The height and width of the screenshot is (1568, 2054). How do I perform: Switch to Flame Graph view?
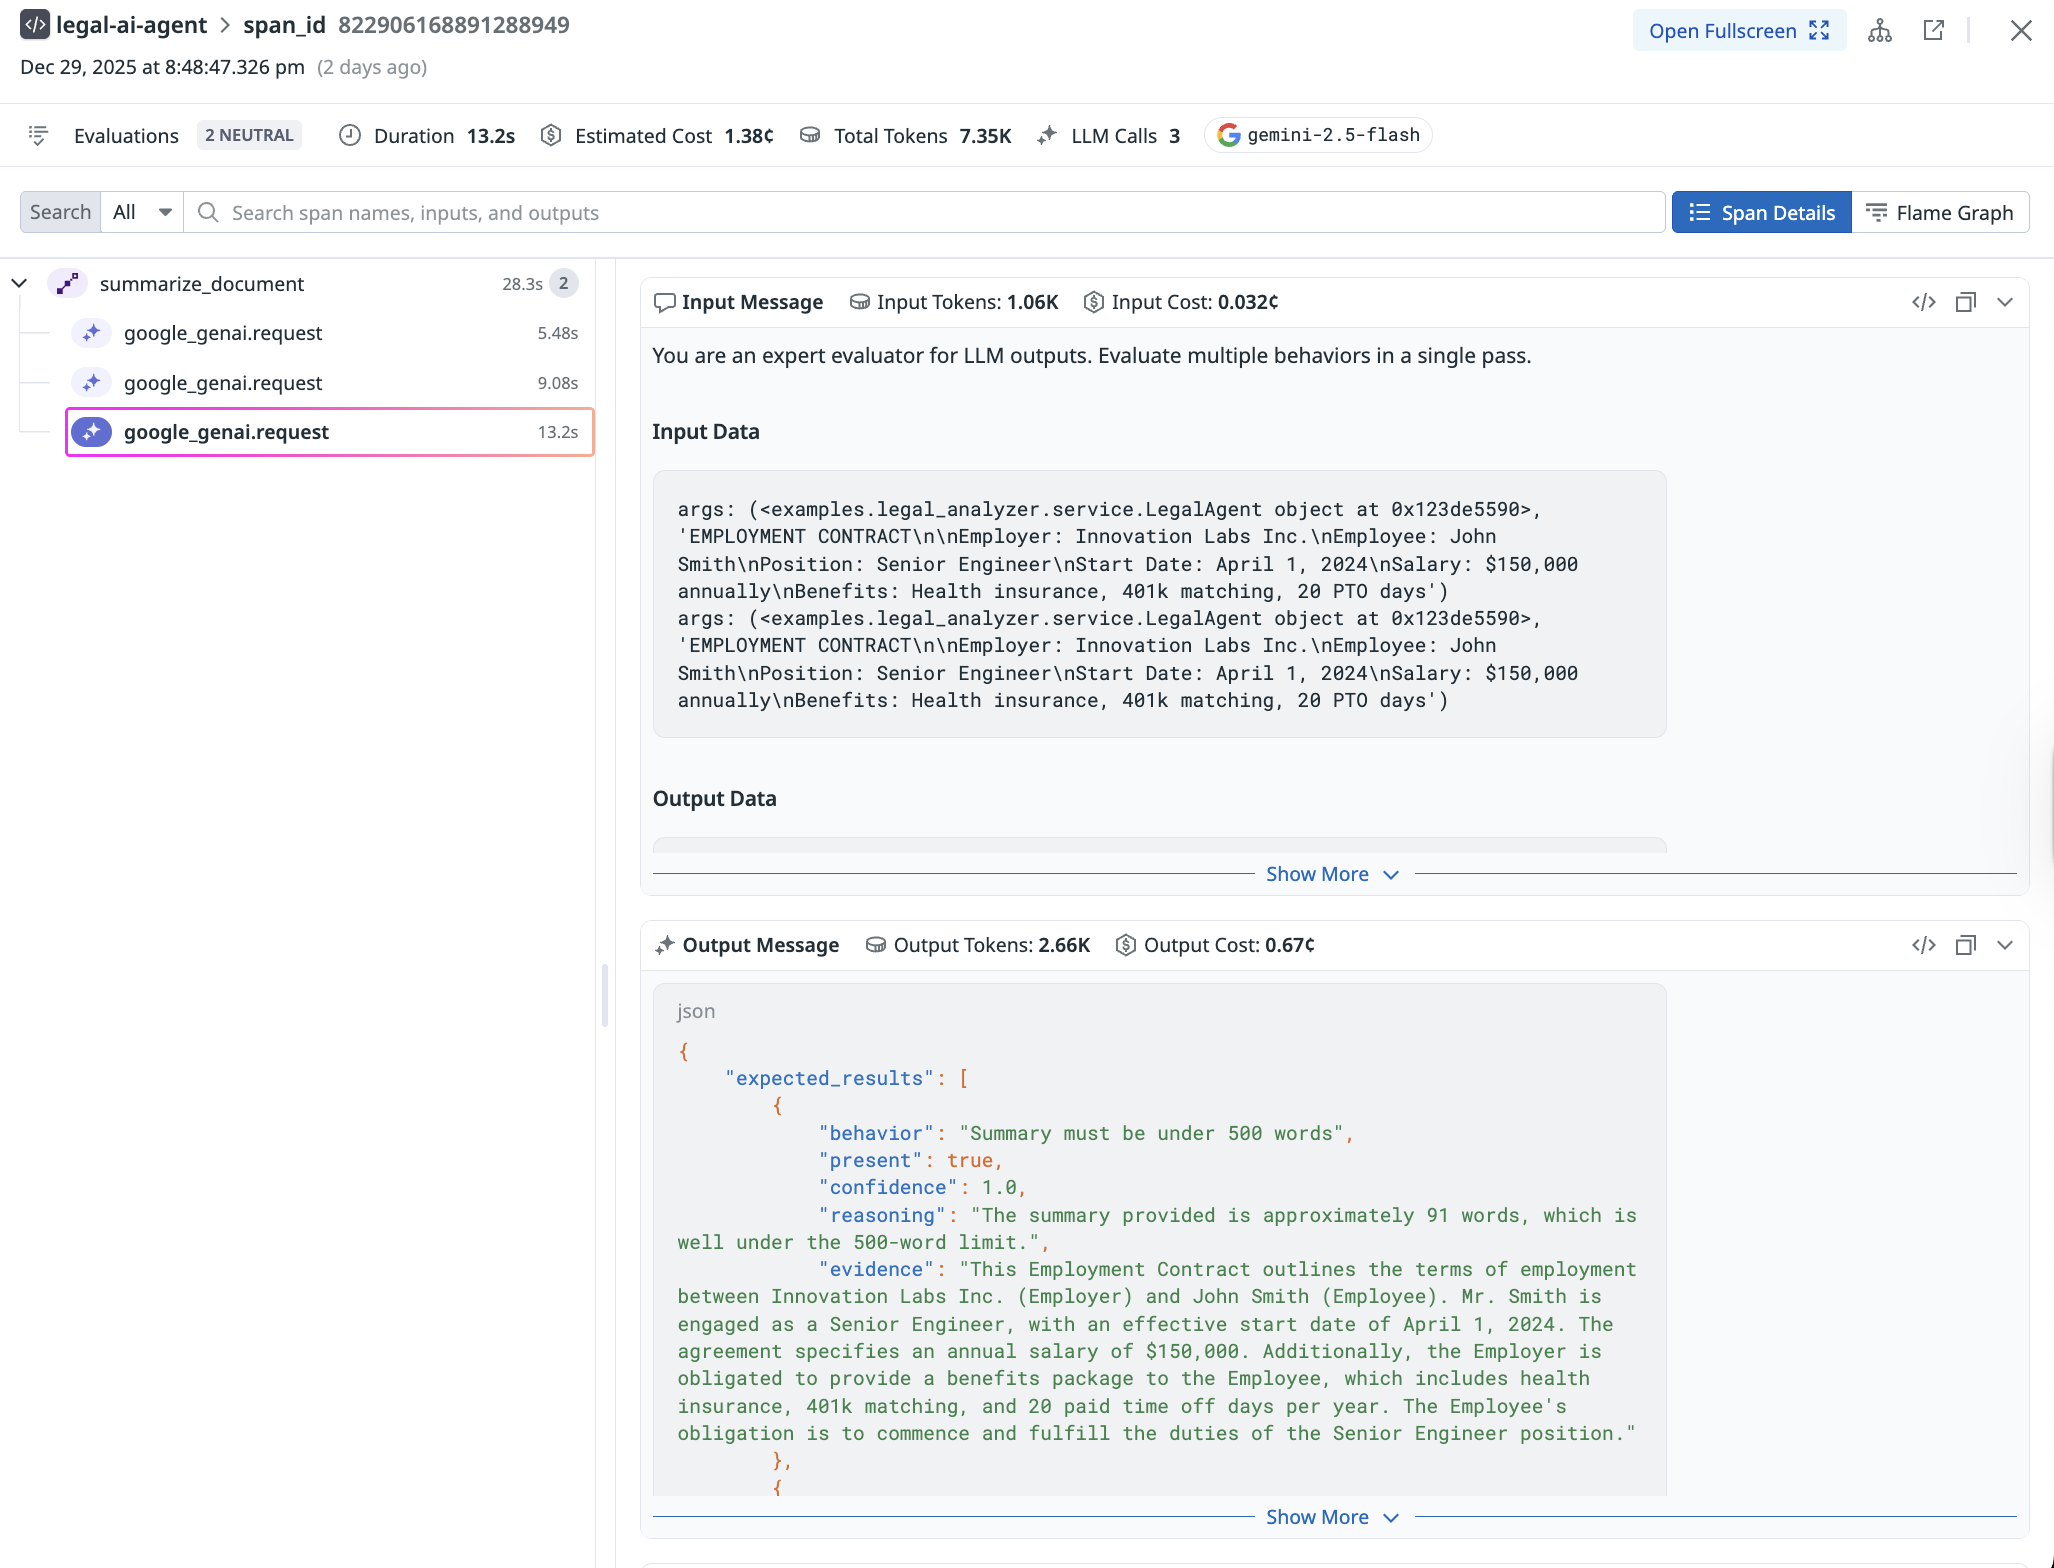tap(1940, 212)
